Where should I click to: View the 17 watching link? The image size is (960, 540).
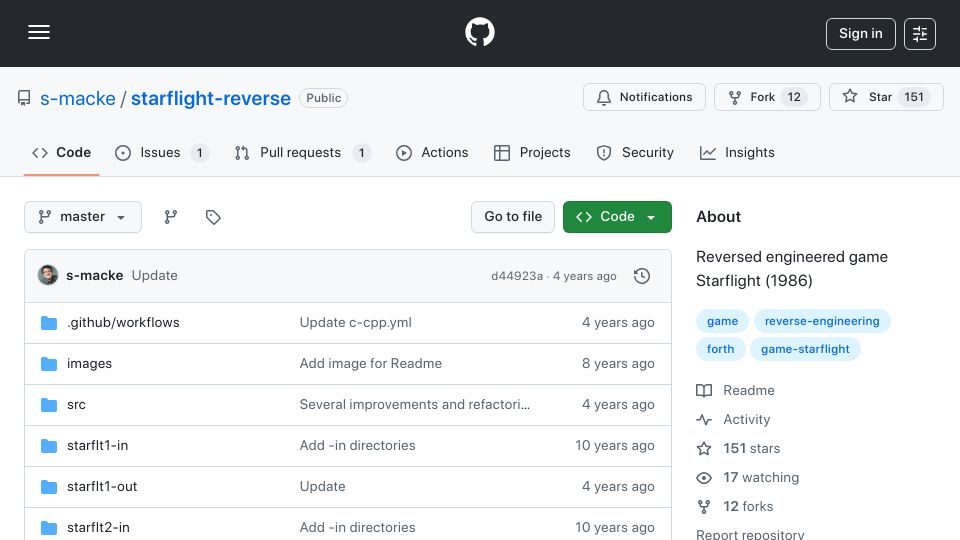coord(748,478)
